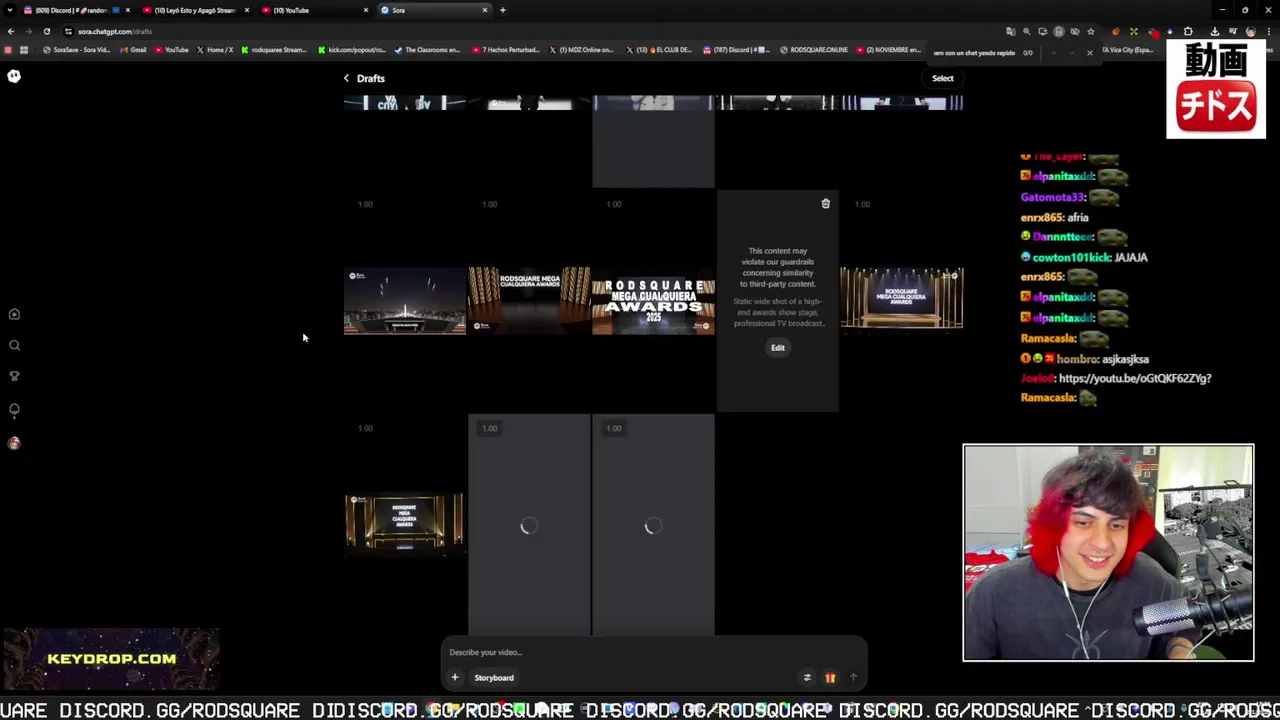Click browser back arrow

(x=11, y=31)
